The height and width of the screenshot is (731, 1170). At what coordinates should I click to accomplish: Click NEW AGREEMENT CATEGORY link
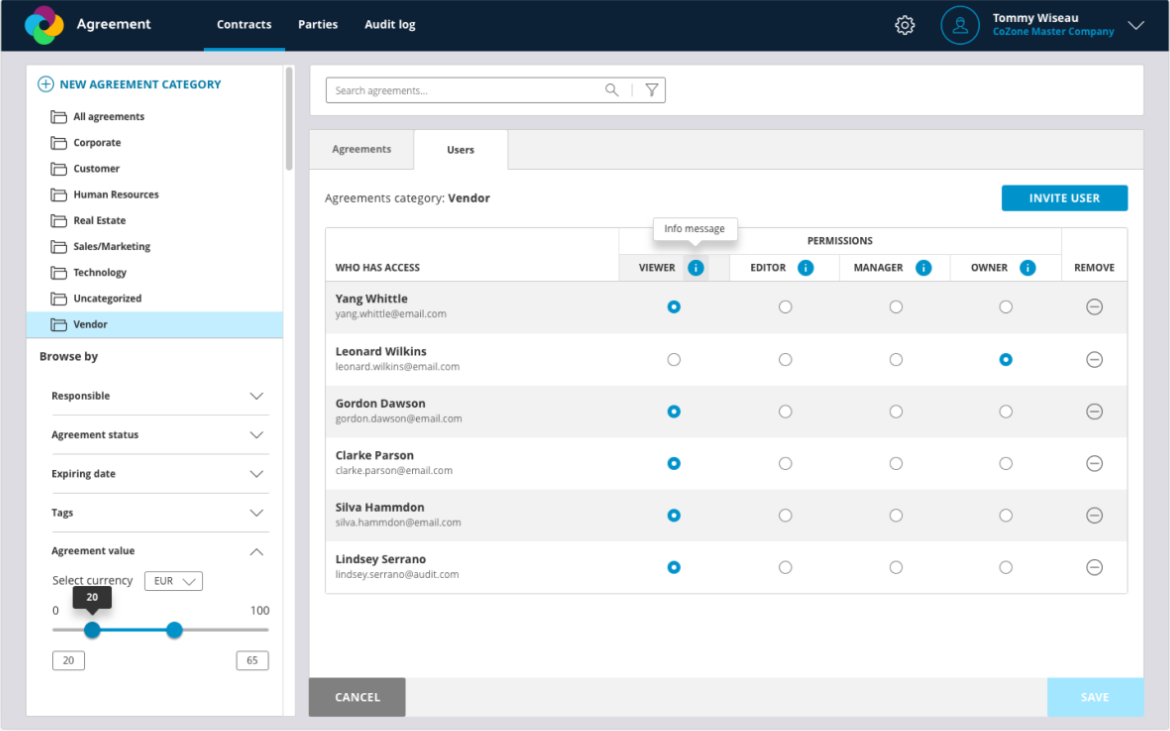coord(140,84)
